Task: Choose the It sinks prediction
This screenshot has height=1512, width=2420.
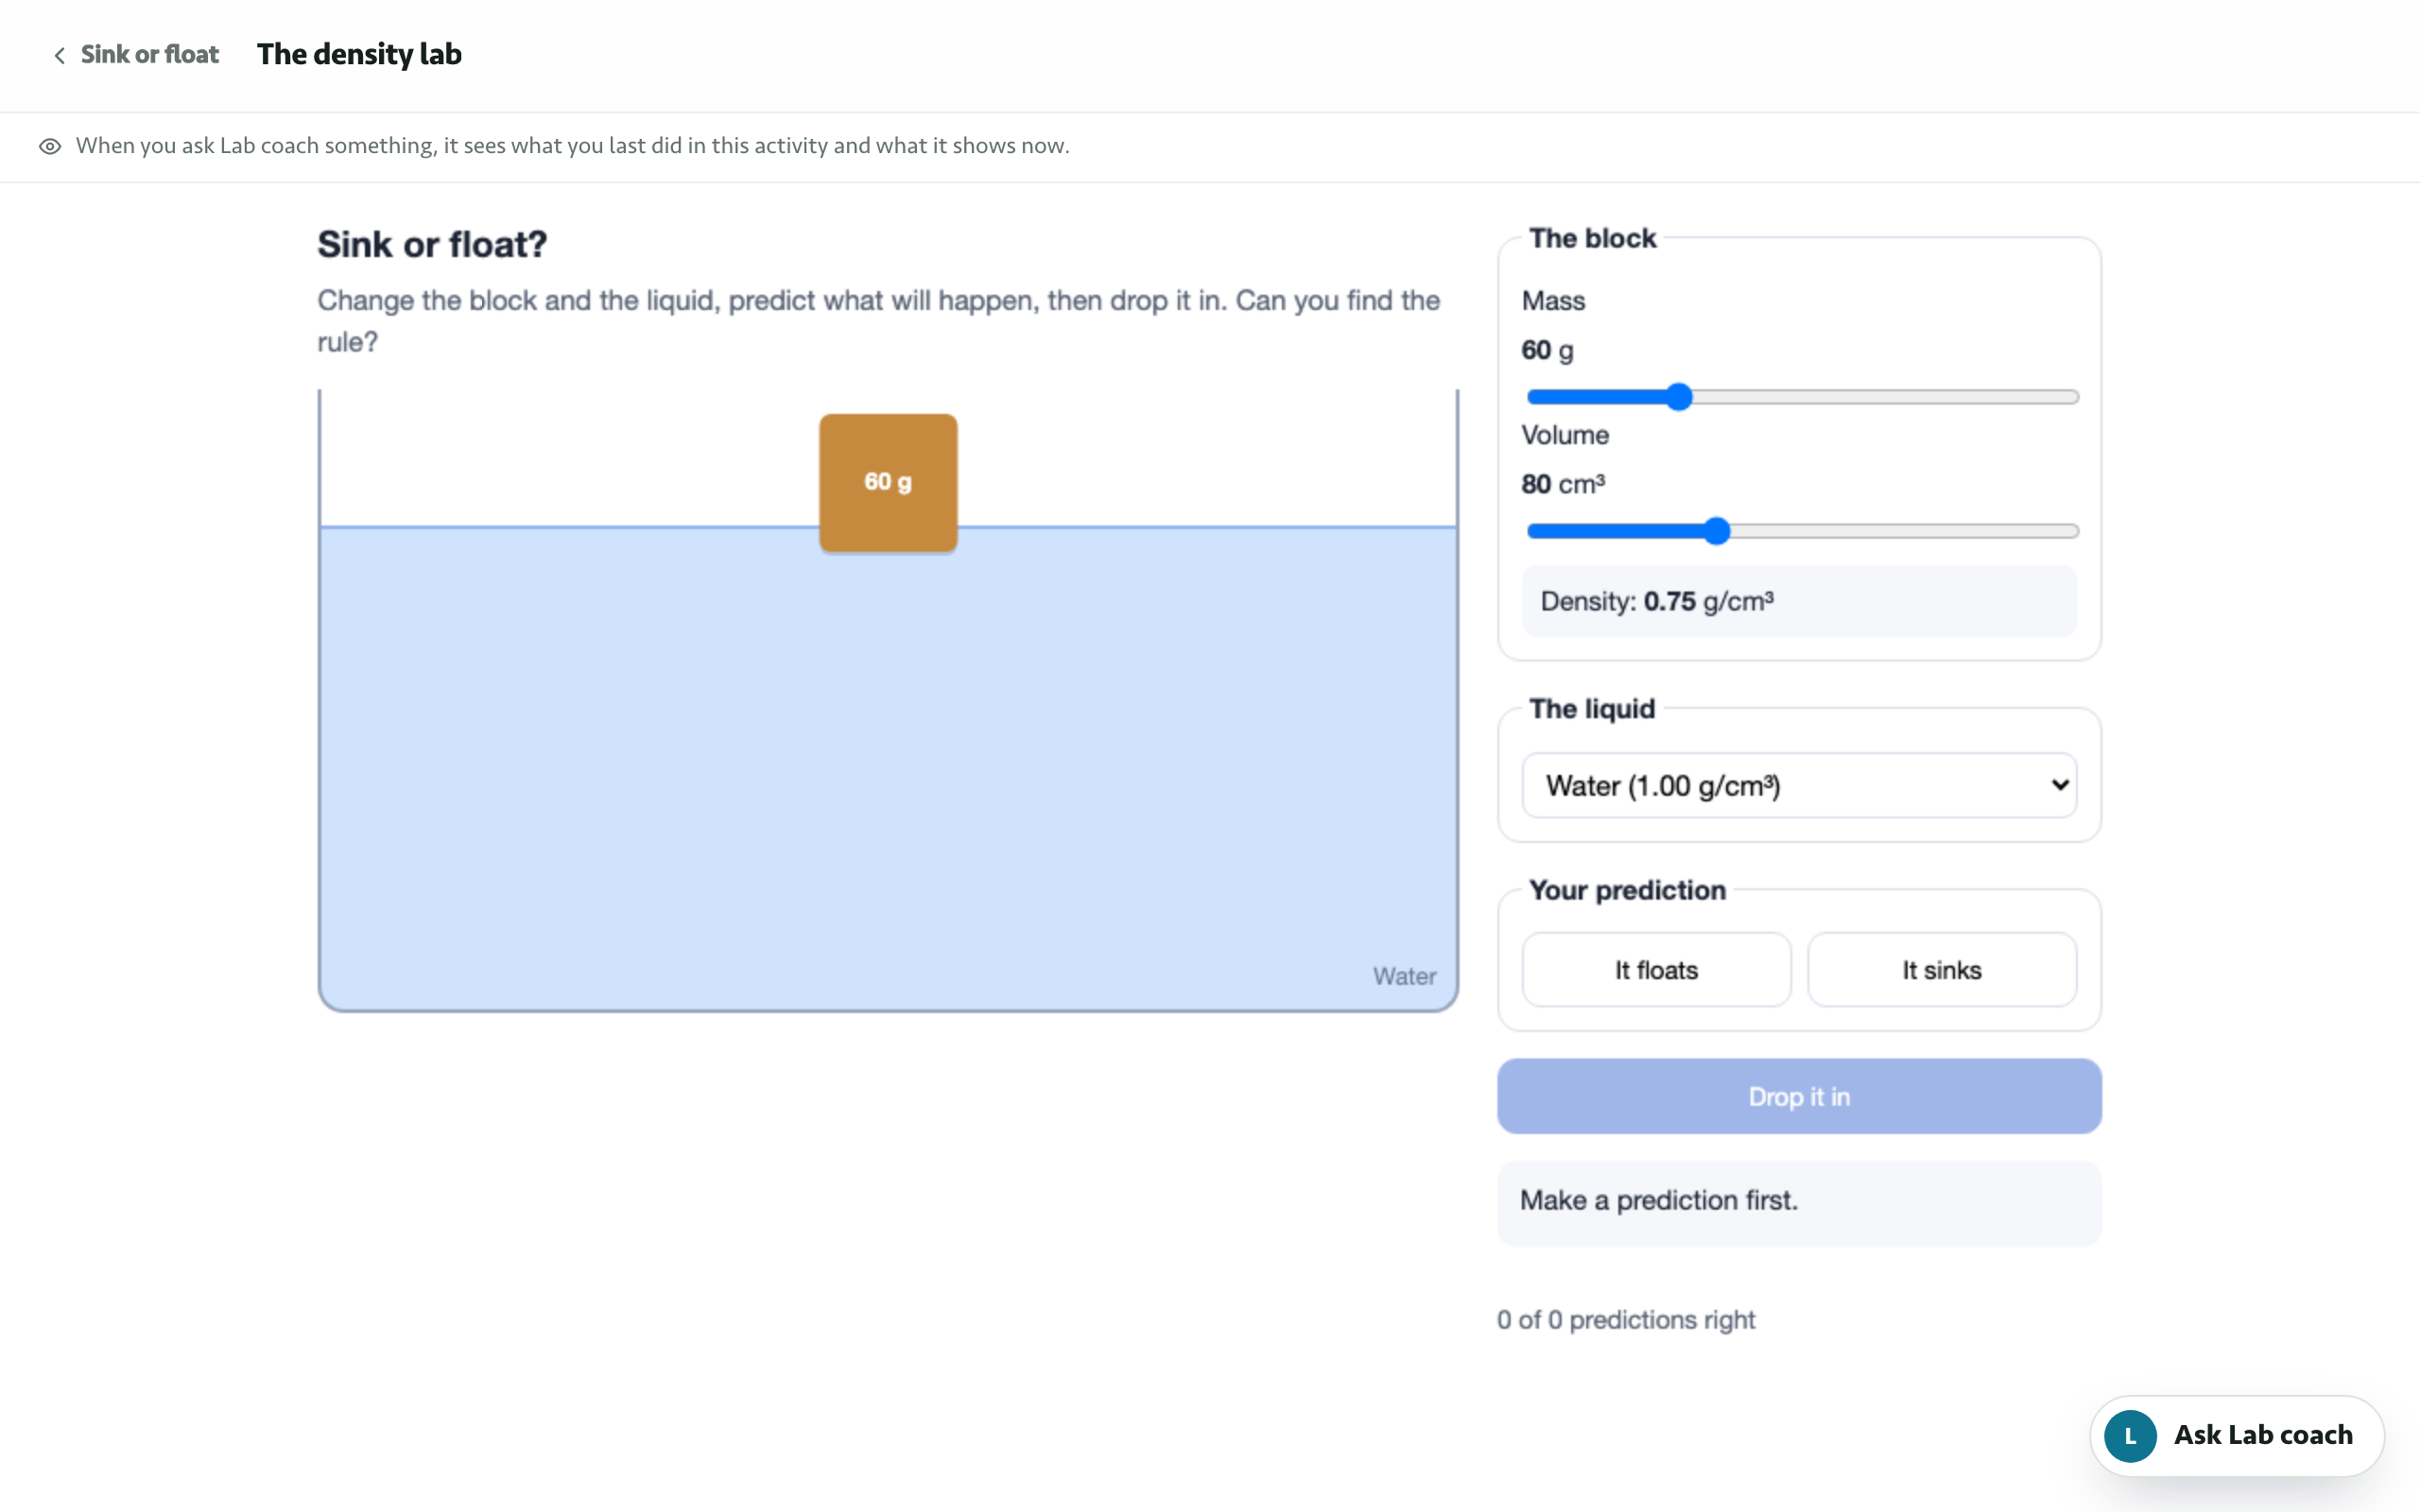Action: (1941, 970)
